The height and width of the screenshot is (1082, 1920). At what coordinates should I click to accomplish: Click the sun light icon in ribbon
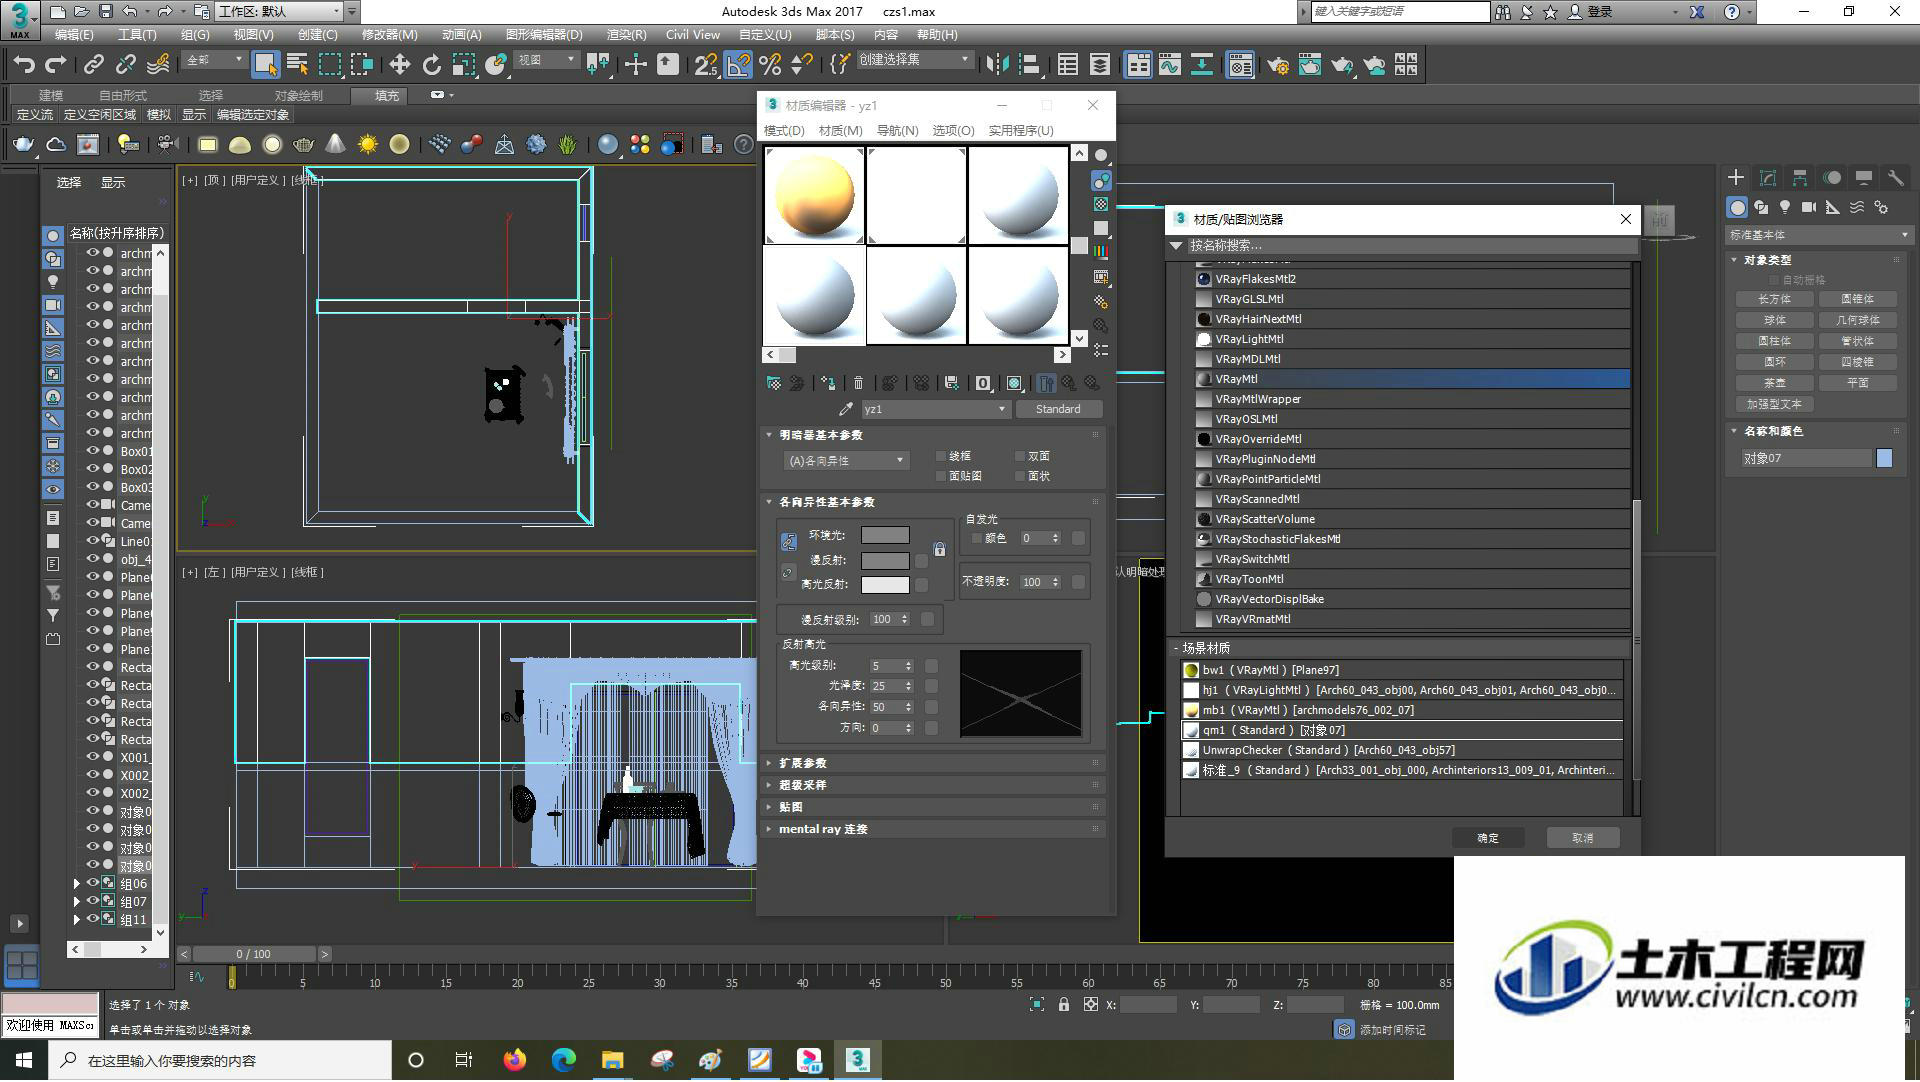coord(367,145)
